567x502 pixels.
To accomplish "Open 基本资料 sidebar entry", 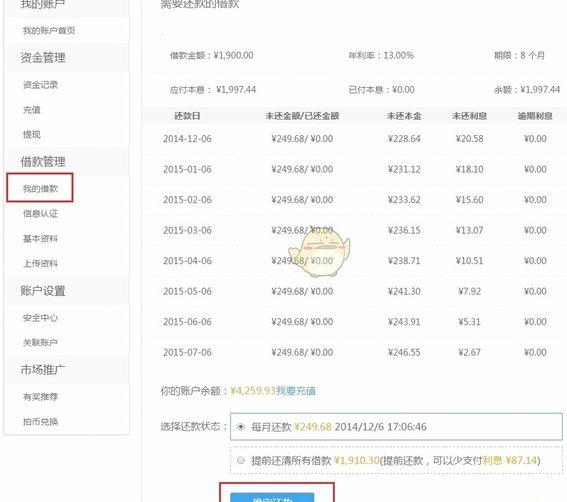I will (40, 238).
